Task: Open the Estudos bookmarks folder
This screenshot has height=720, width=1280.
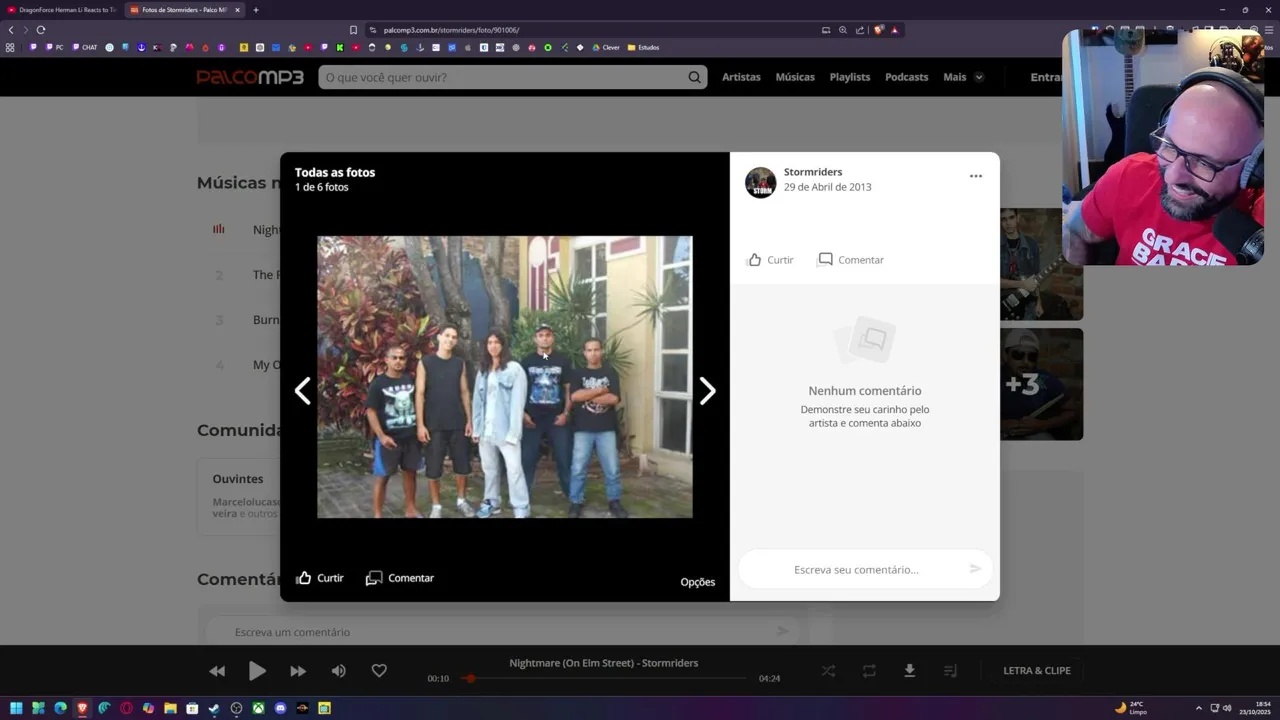Action: point(643,47)
